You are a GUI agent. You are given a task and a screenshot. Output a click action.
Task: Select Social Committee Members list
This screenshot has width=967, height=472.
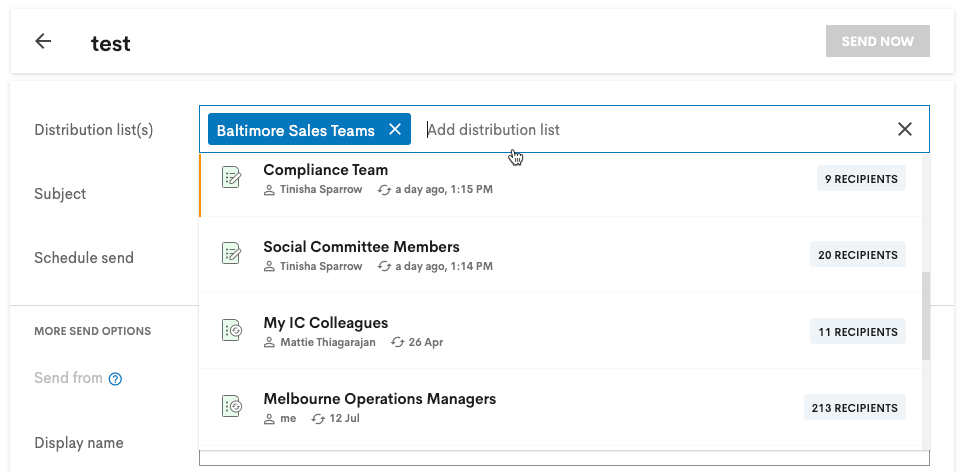click(561, 255)
